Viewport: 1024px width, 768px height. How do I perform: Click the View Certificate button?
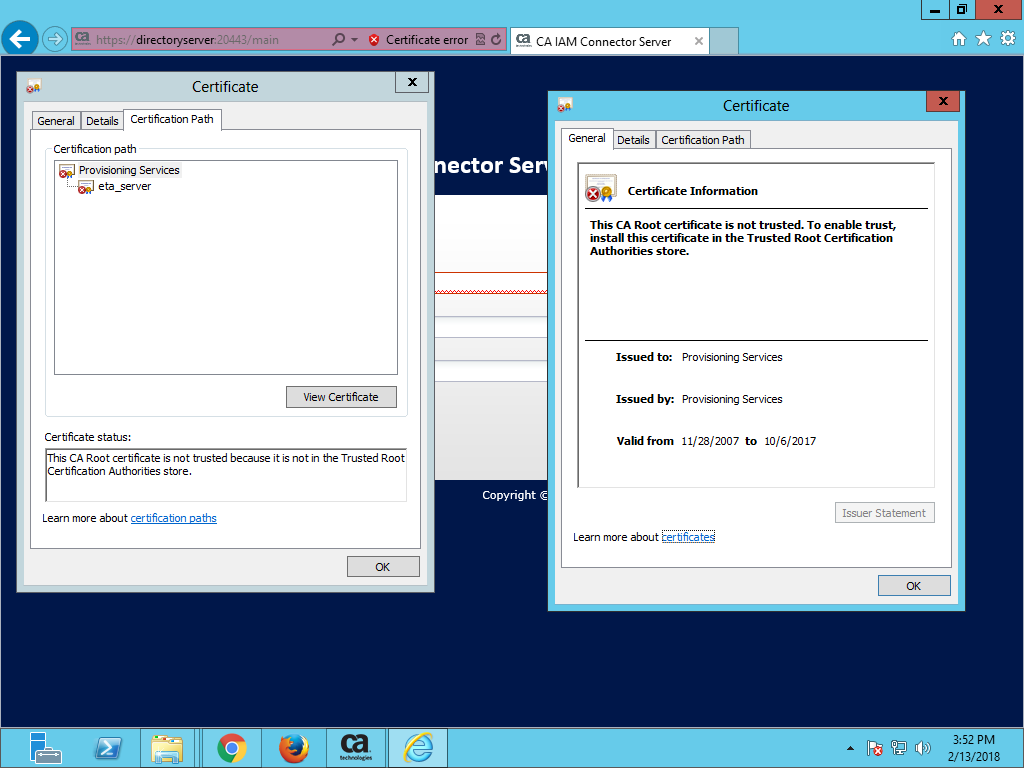341,397
